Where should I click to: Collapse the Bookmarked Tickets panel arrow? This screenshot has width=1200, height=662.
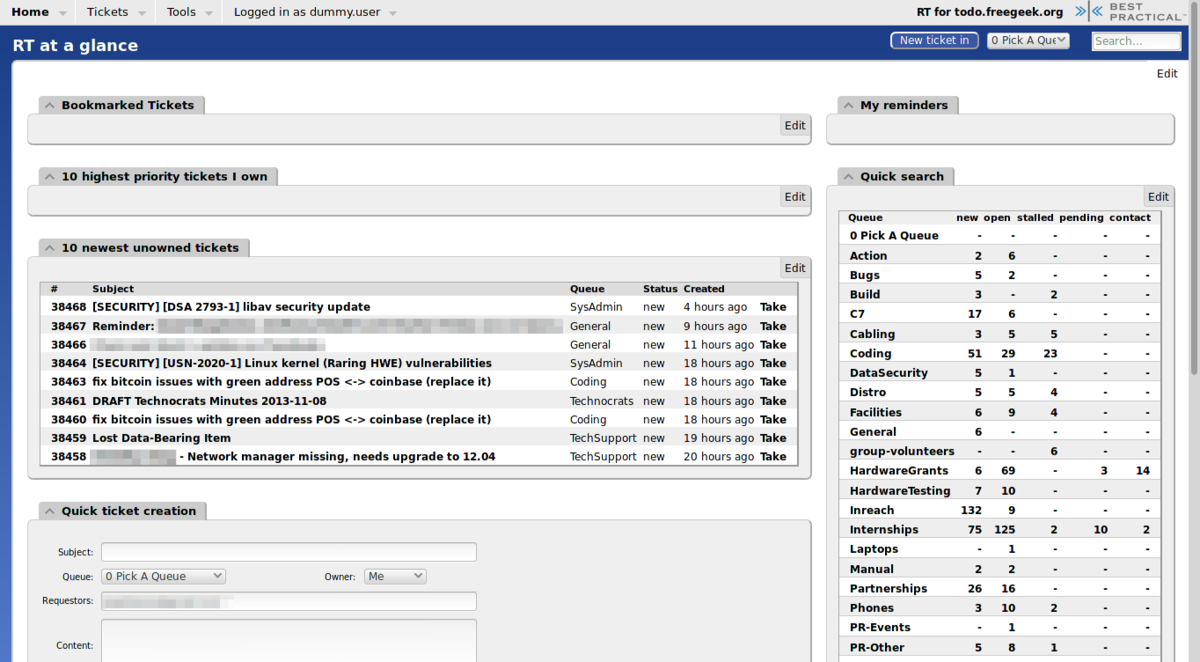point(50,105)
